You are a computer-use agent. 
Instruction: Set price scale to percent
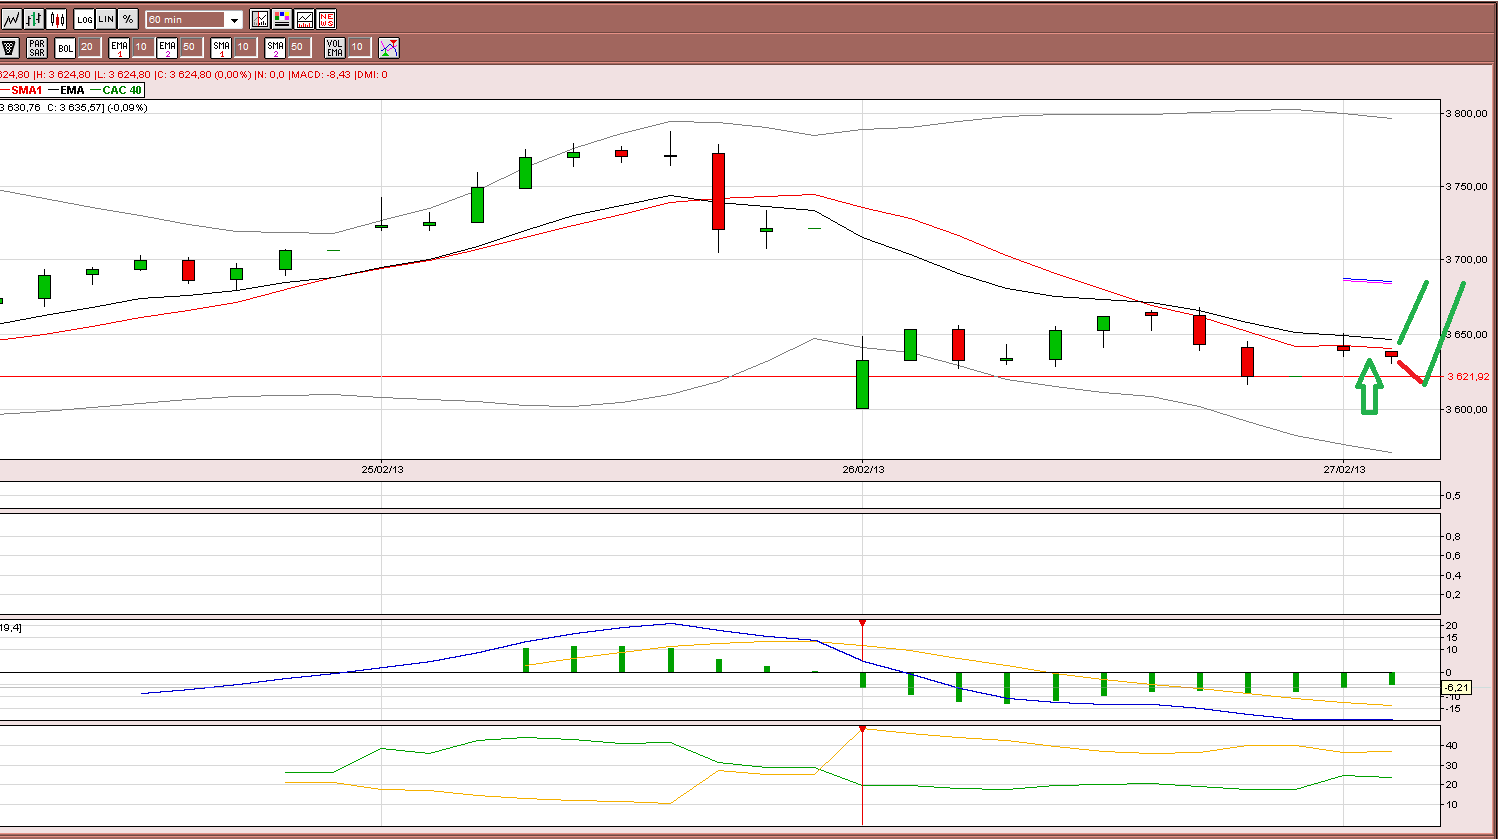128,19
